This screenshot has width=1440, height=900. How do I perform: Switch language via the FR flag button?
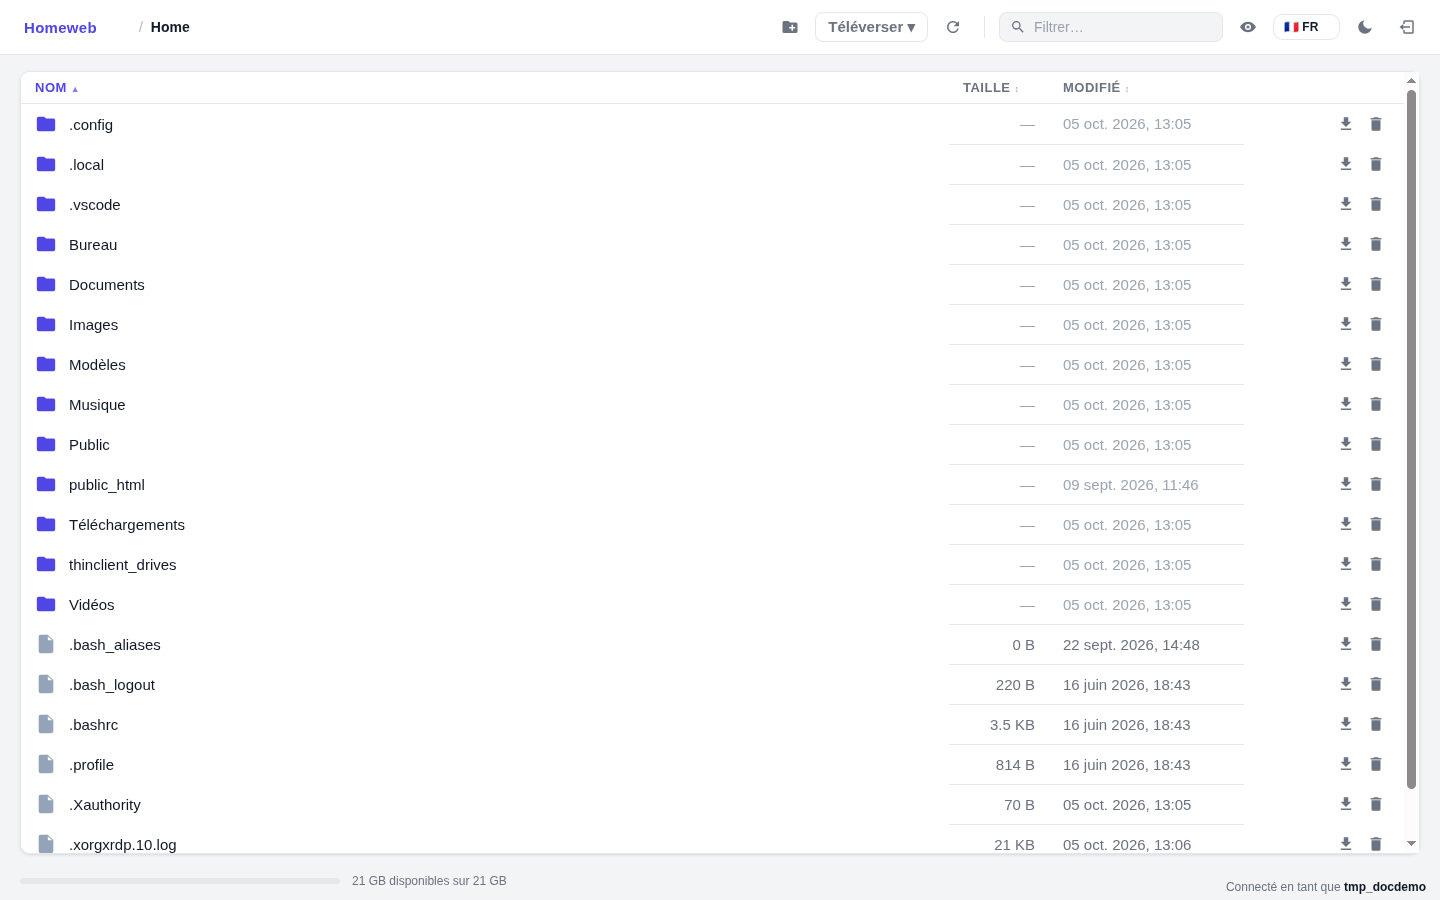(x=1306, y=27)
